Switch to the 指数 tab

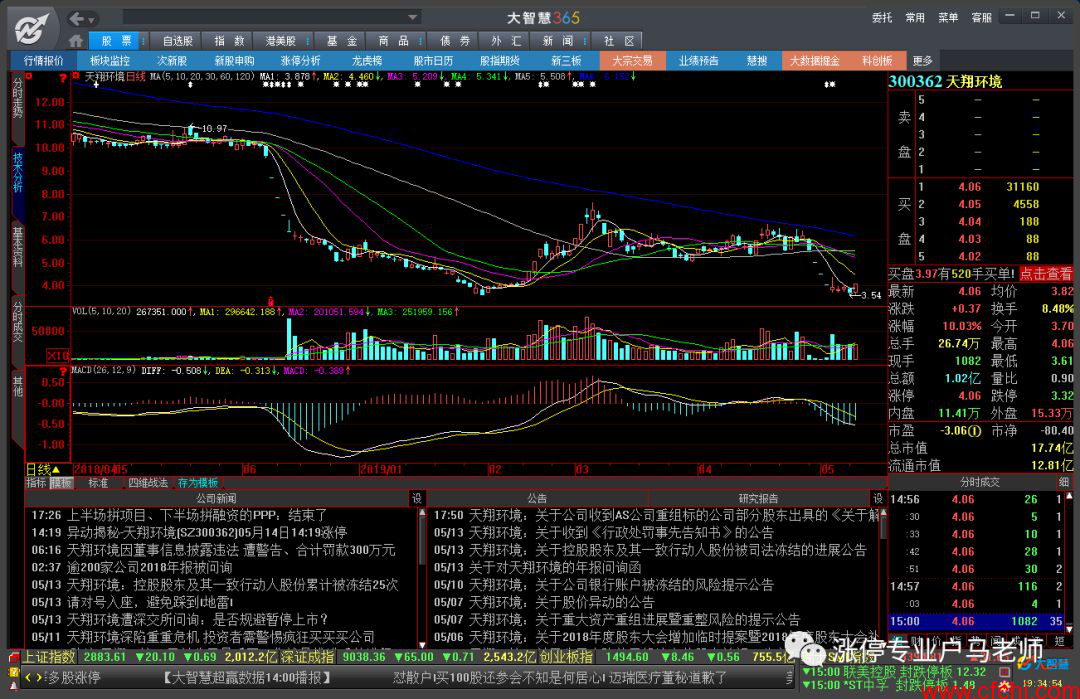(x=229, y=41)
